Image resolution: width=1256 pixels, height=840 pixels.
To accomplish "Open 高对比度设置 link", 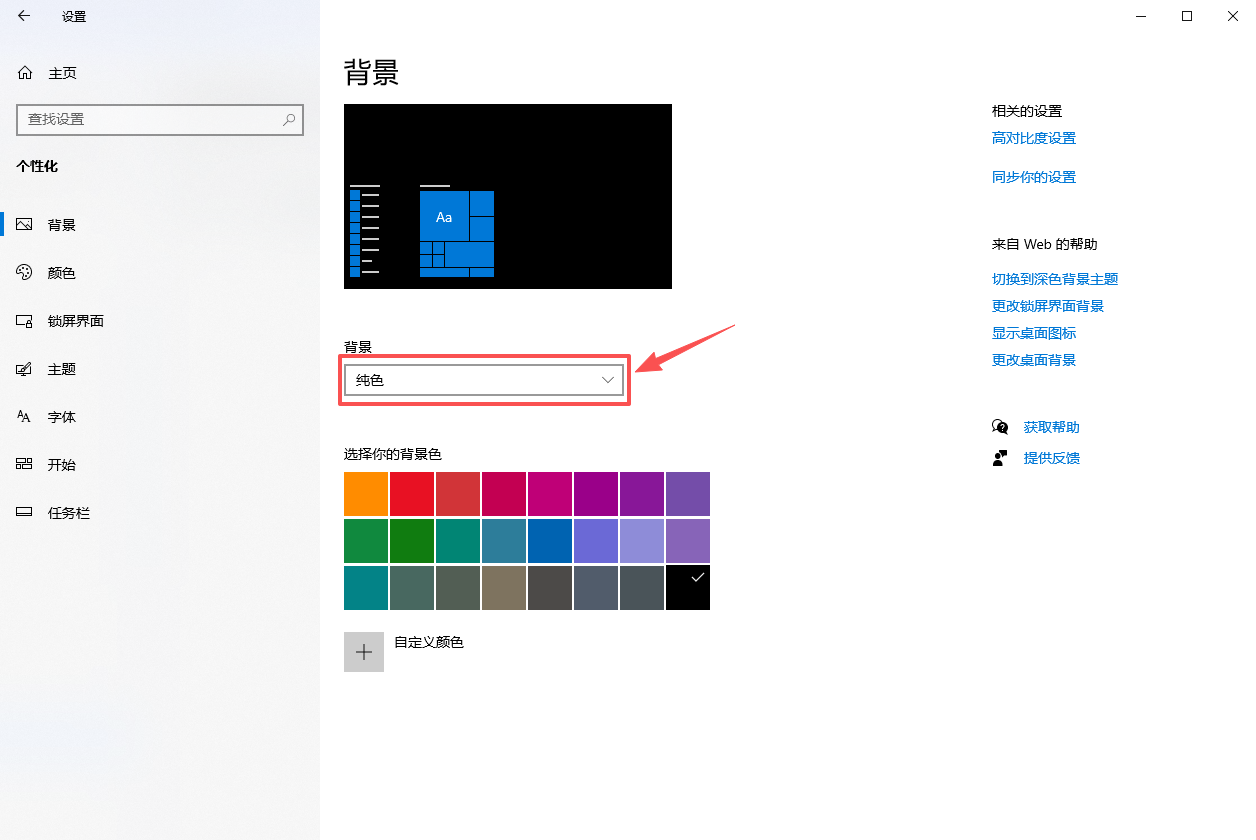I will coord(1034,139).
